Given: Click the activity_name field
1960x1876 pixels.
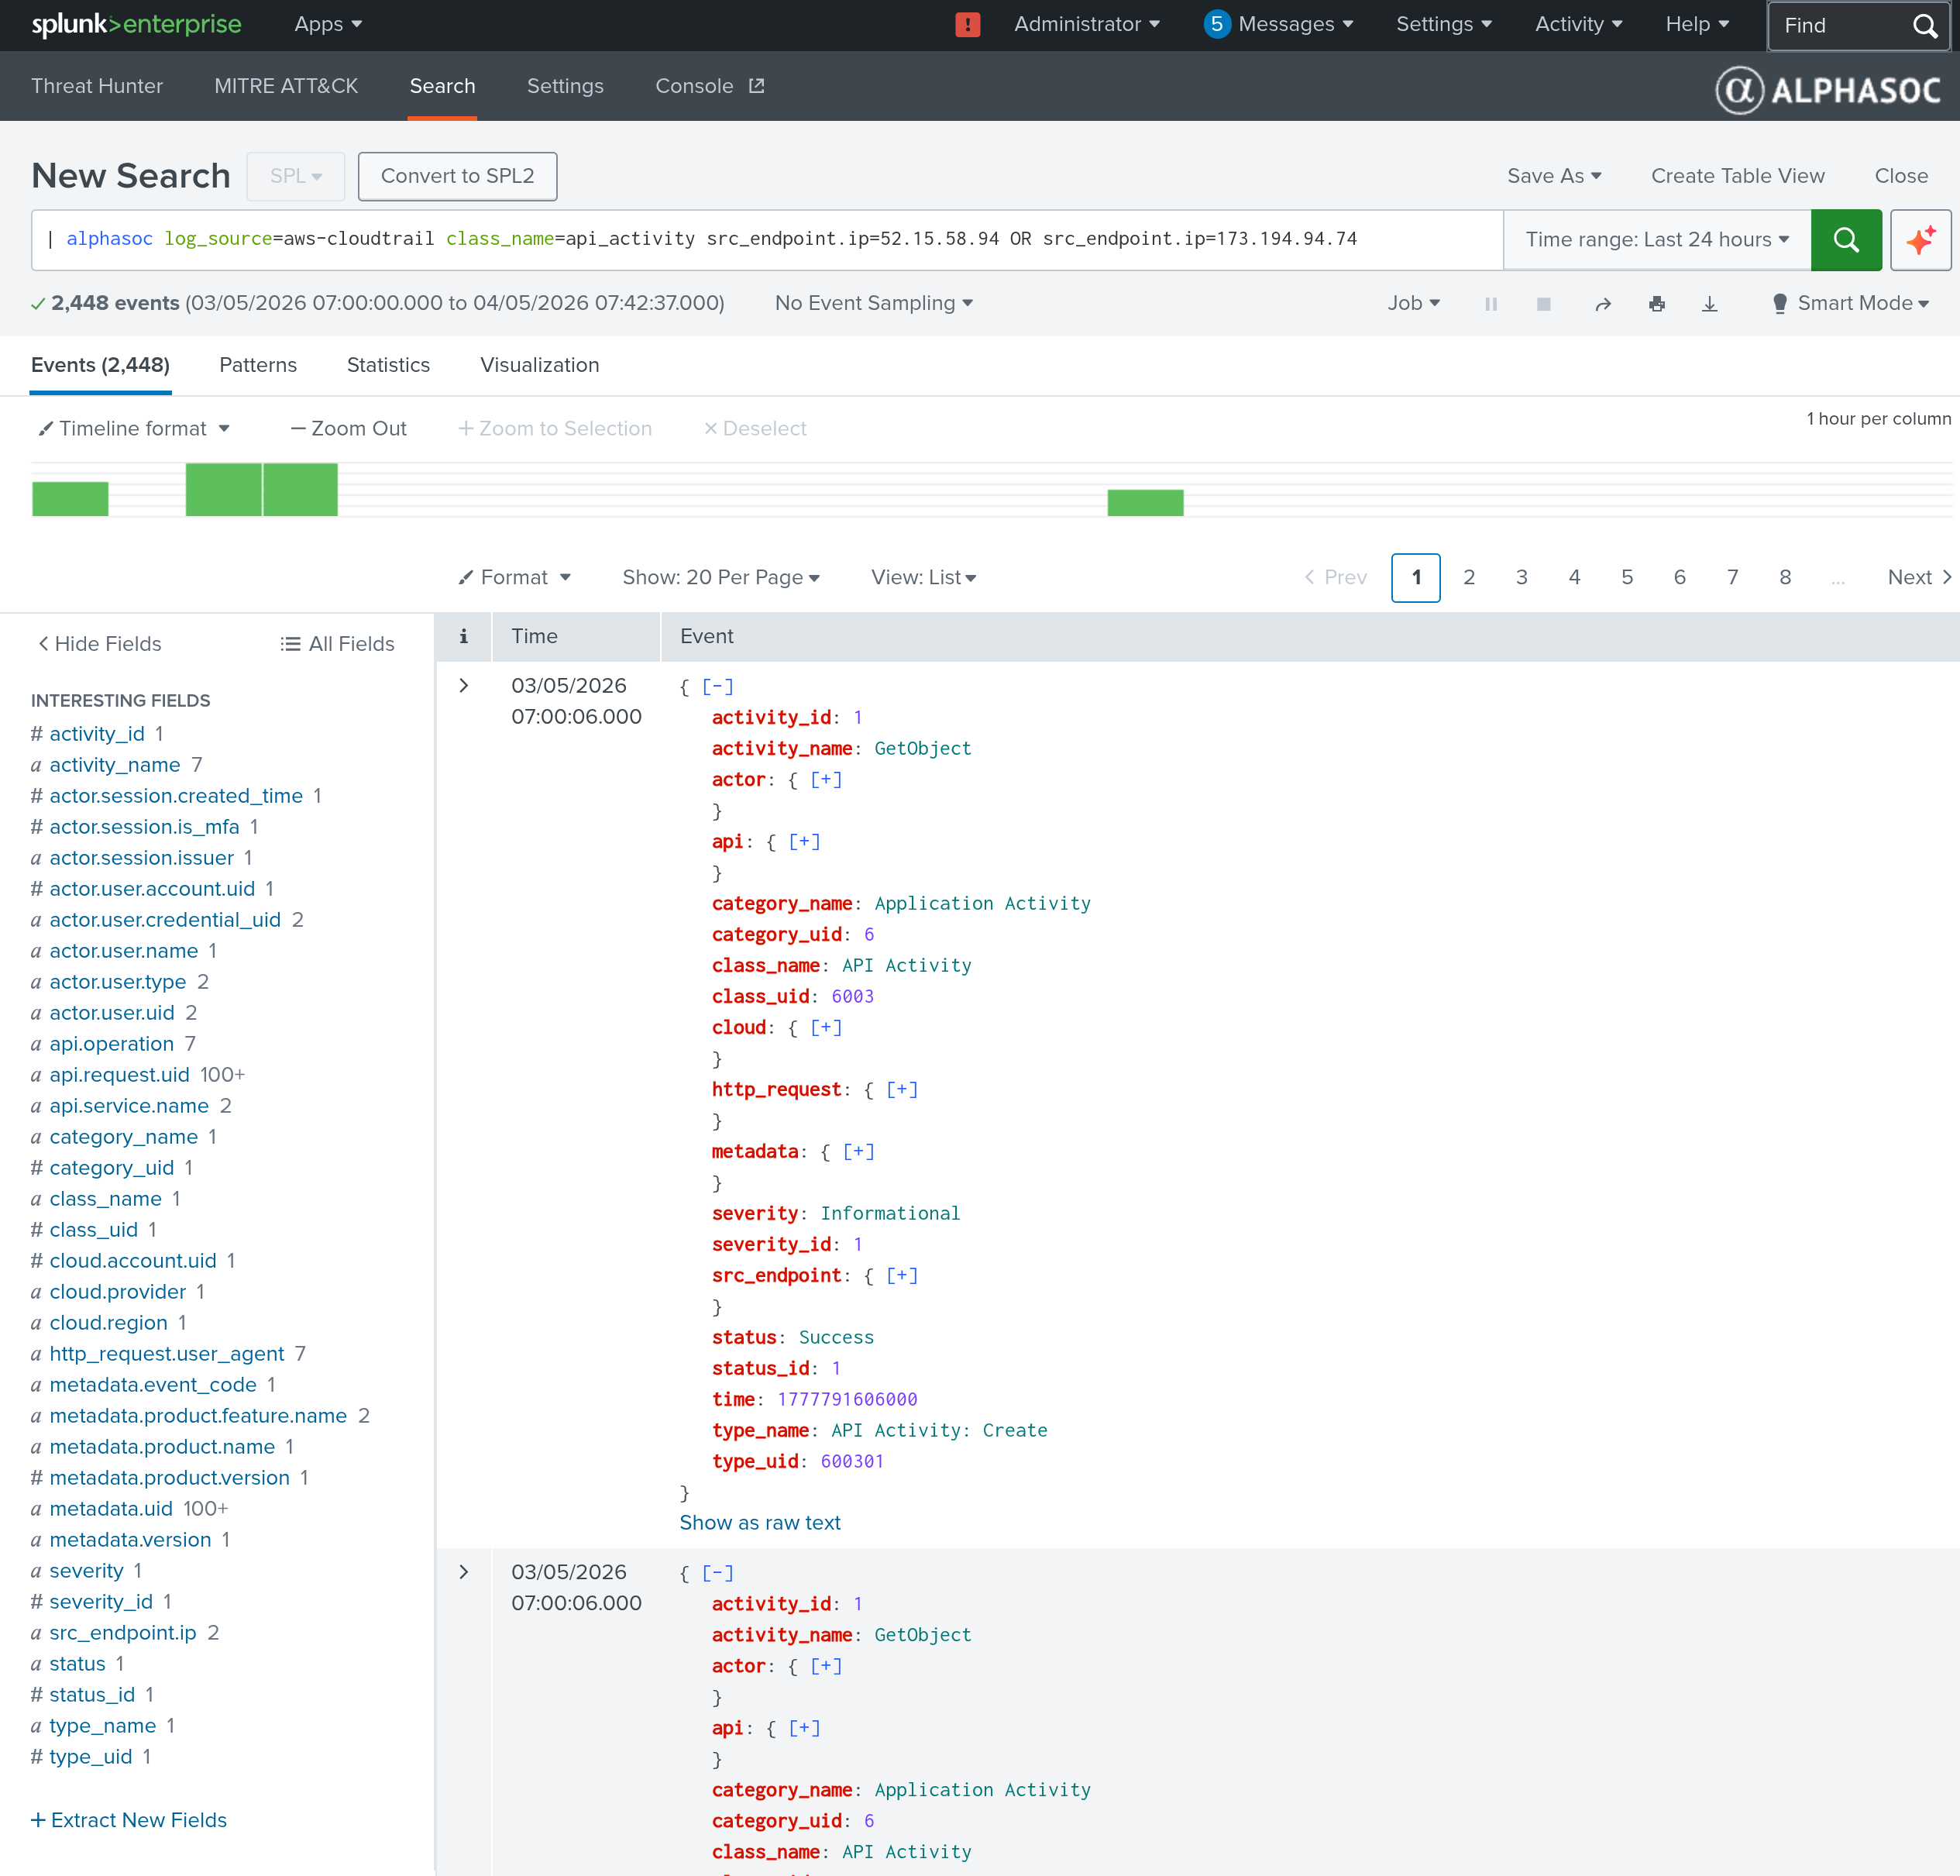Looking at the screenshot, I should point(115,765).
